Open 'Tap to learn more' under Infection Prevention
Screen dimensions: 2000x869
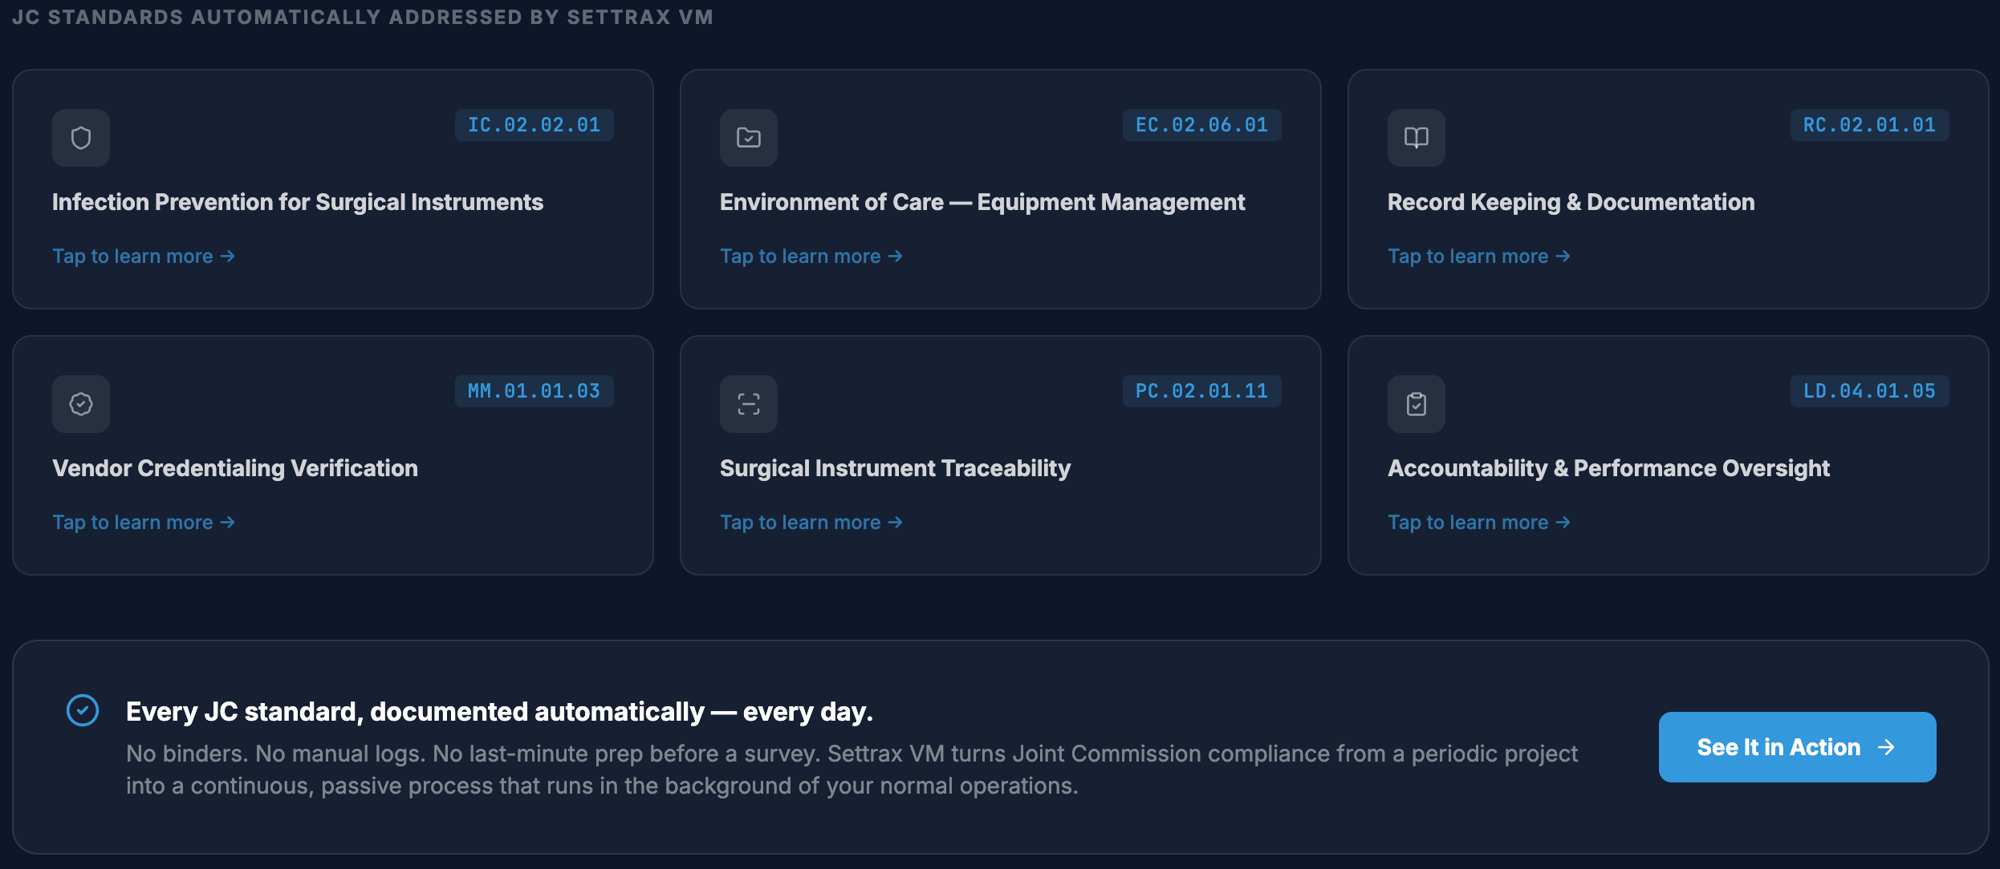[x=144, y=256]
